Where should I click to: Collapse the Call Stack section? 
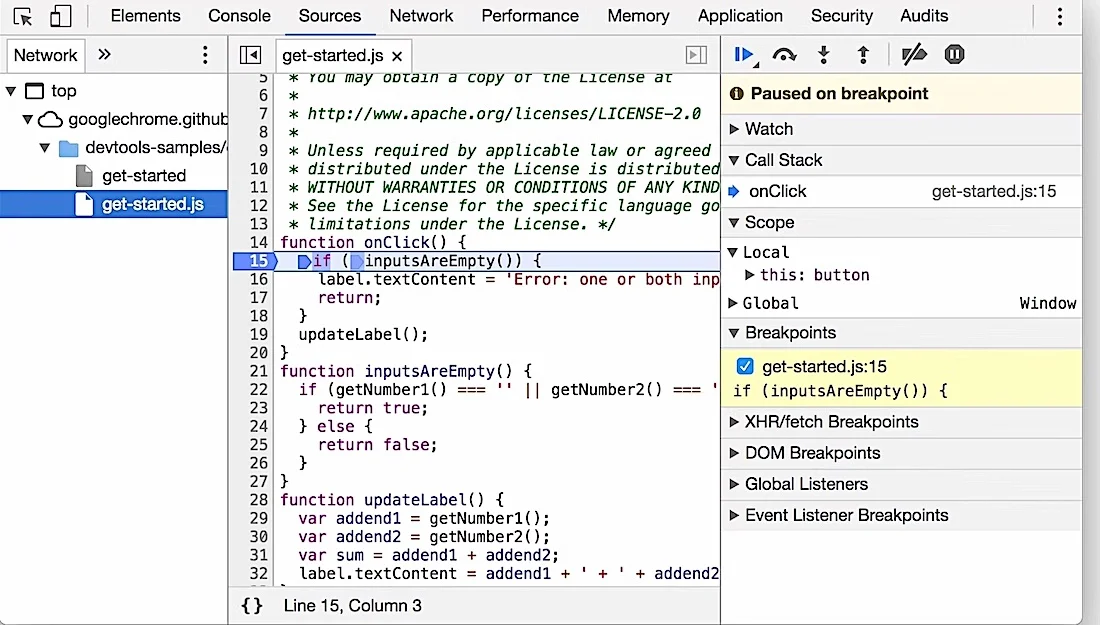click(734, 160)
